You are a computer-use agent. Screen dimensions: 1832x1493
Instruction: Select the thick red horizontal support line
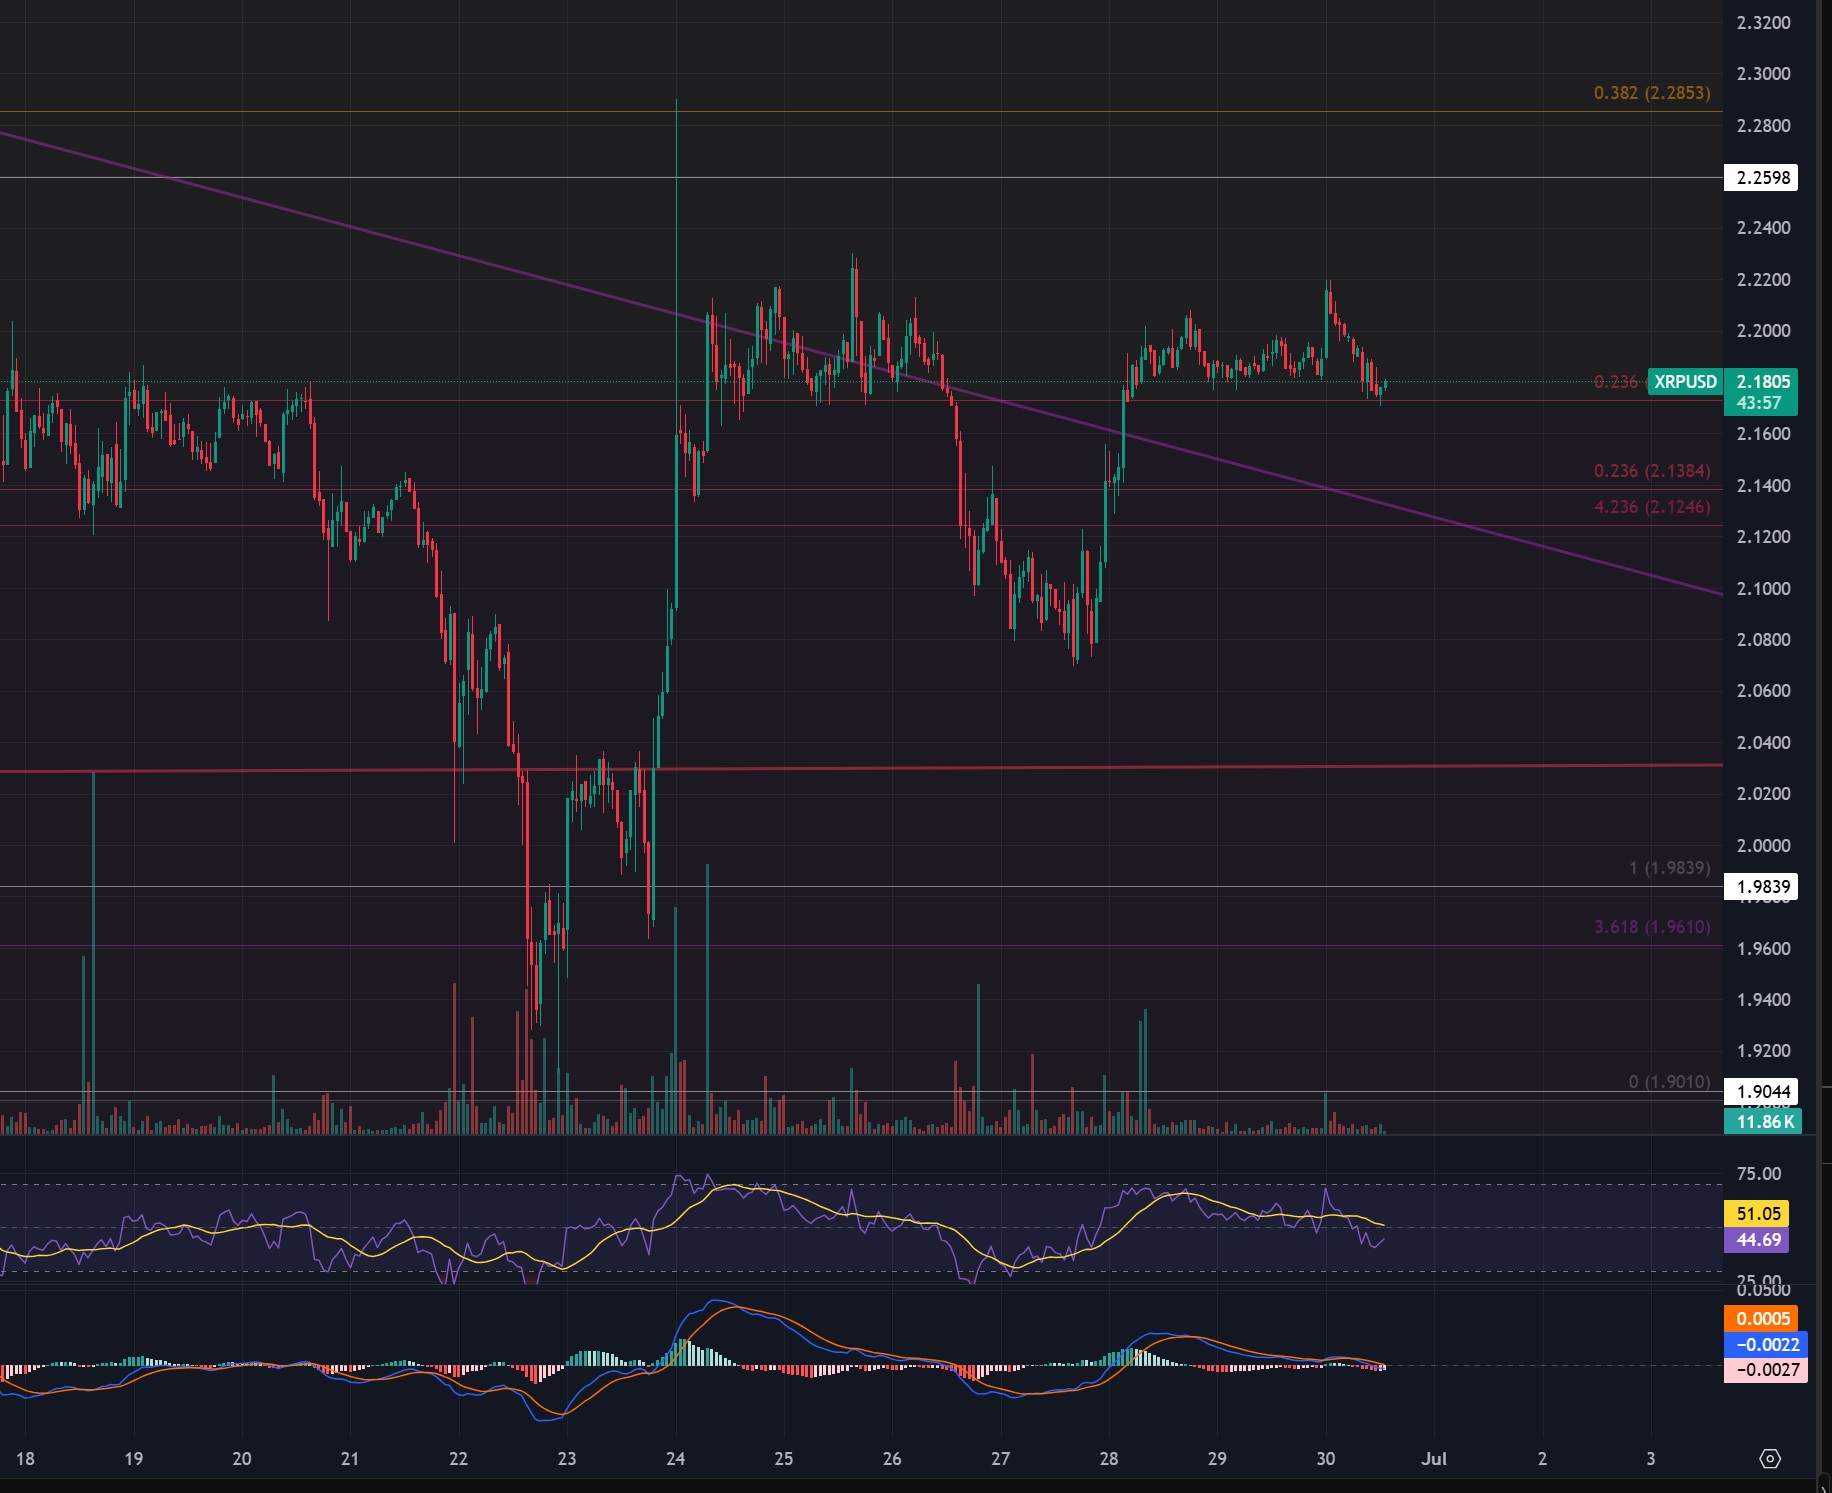(x=860, y=768)
